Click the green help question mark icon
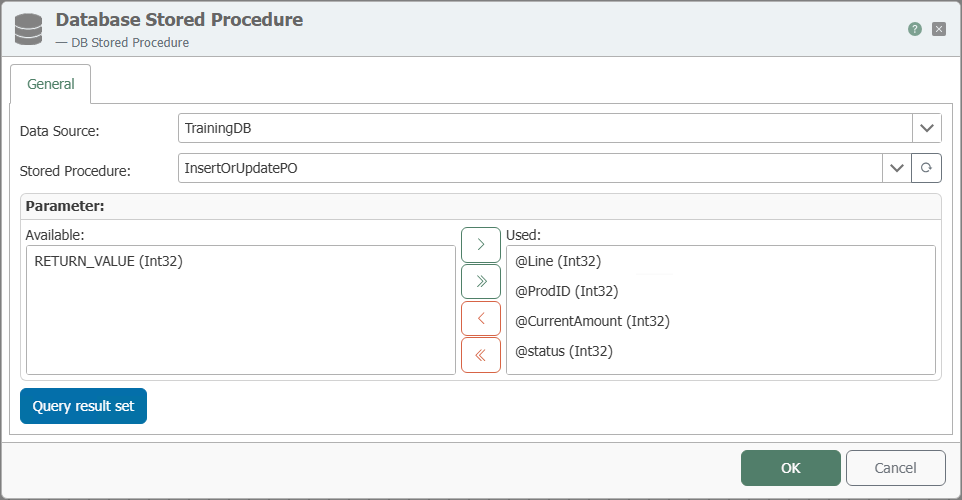The image size is (962, 500). pyautogui.click(x=915, y=29)
